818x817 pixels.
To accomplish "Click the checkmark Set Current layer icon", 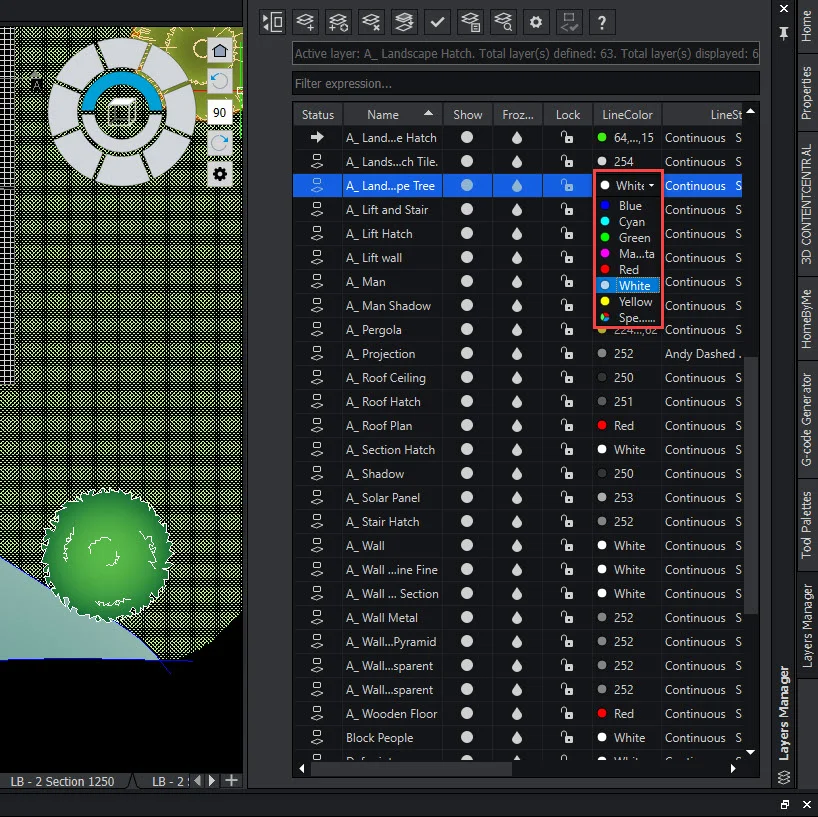I will coord(437,21).
